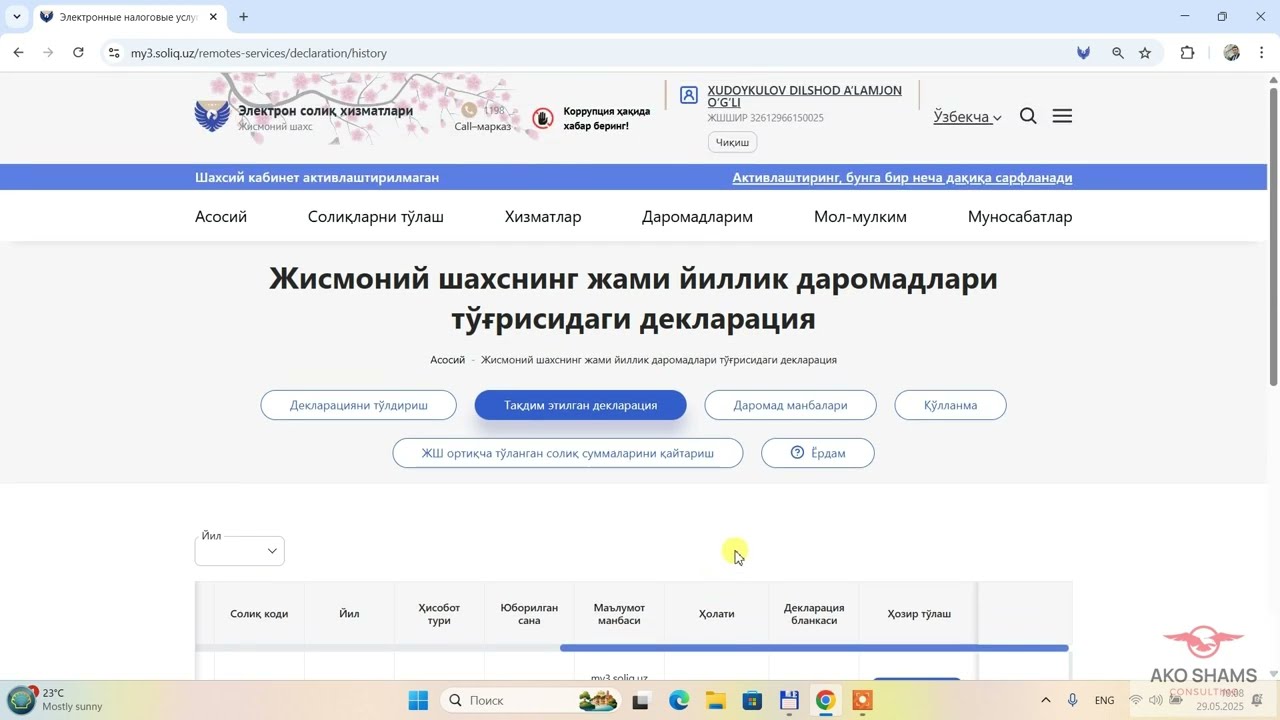Open Task View on taskbar
Image resolution: width=1280 pixels, height=720 pixels.
(640, 701)
